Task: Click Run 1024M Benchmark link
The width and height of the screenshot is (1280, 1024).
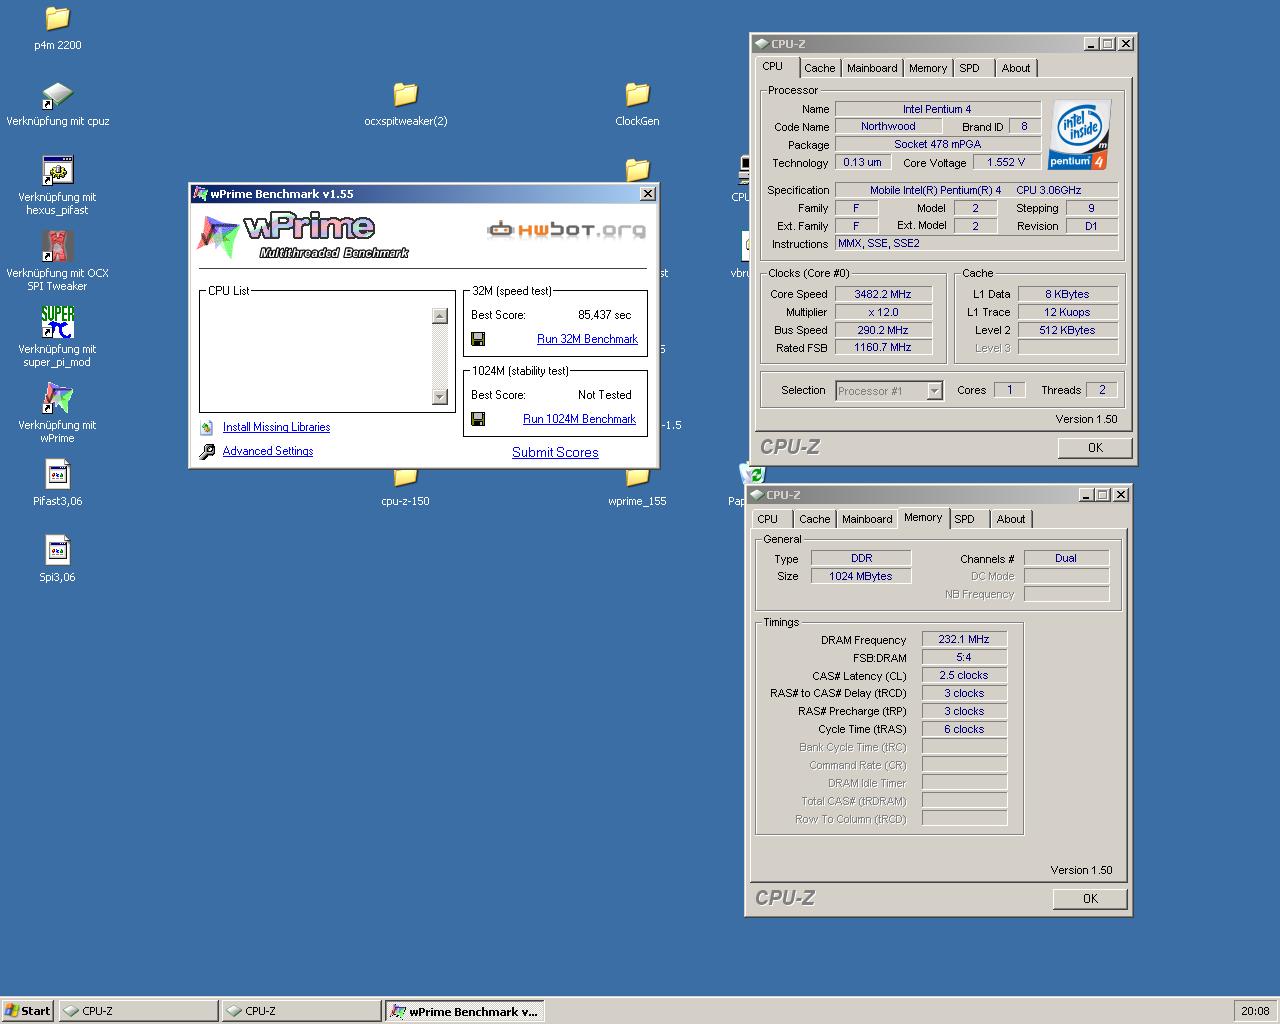Action: coord(579,419)
